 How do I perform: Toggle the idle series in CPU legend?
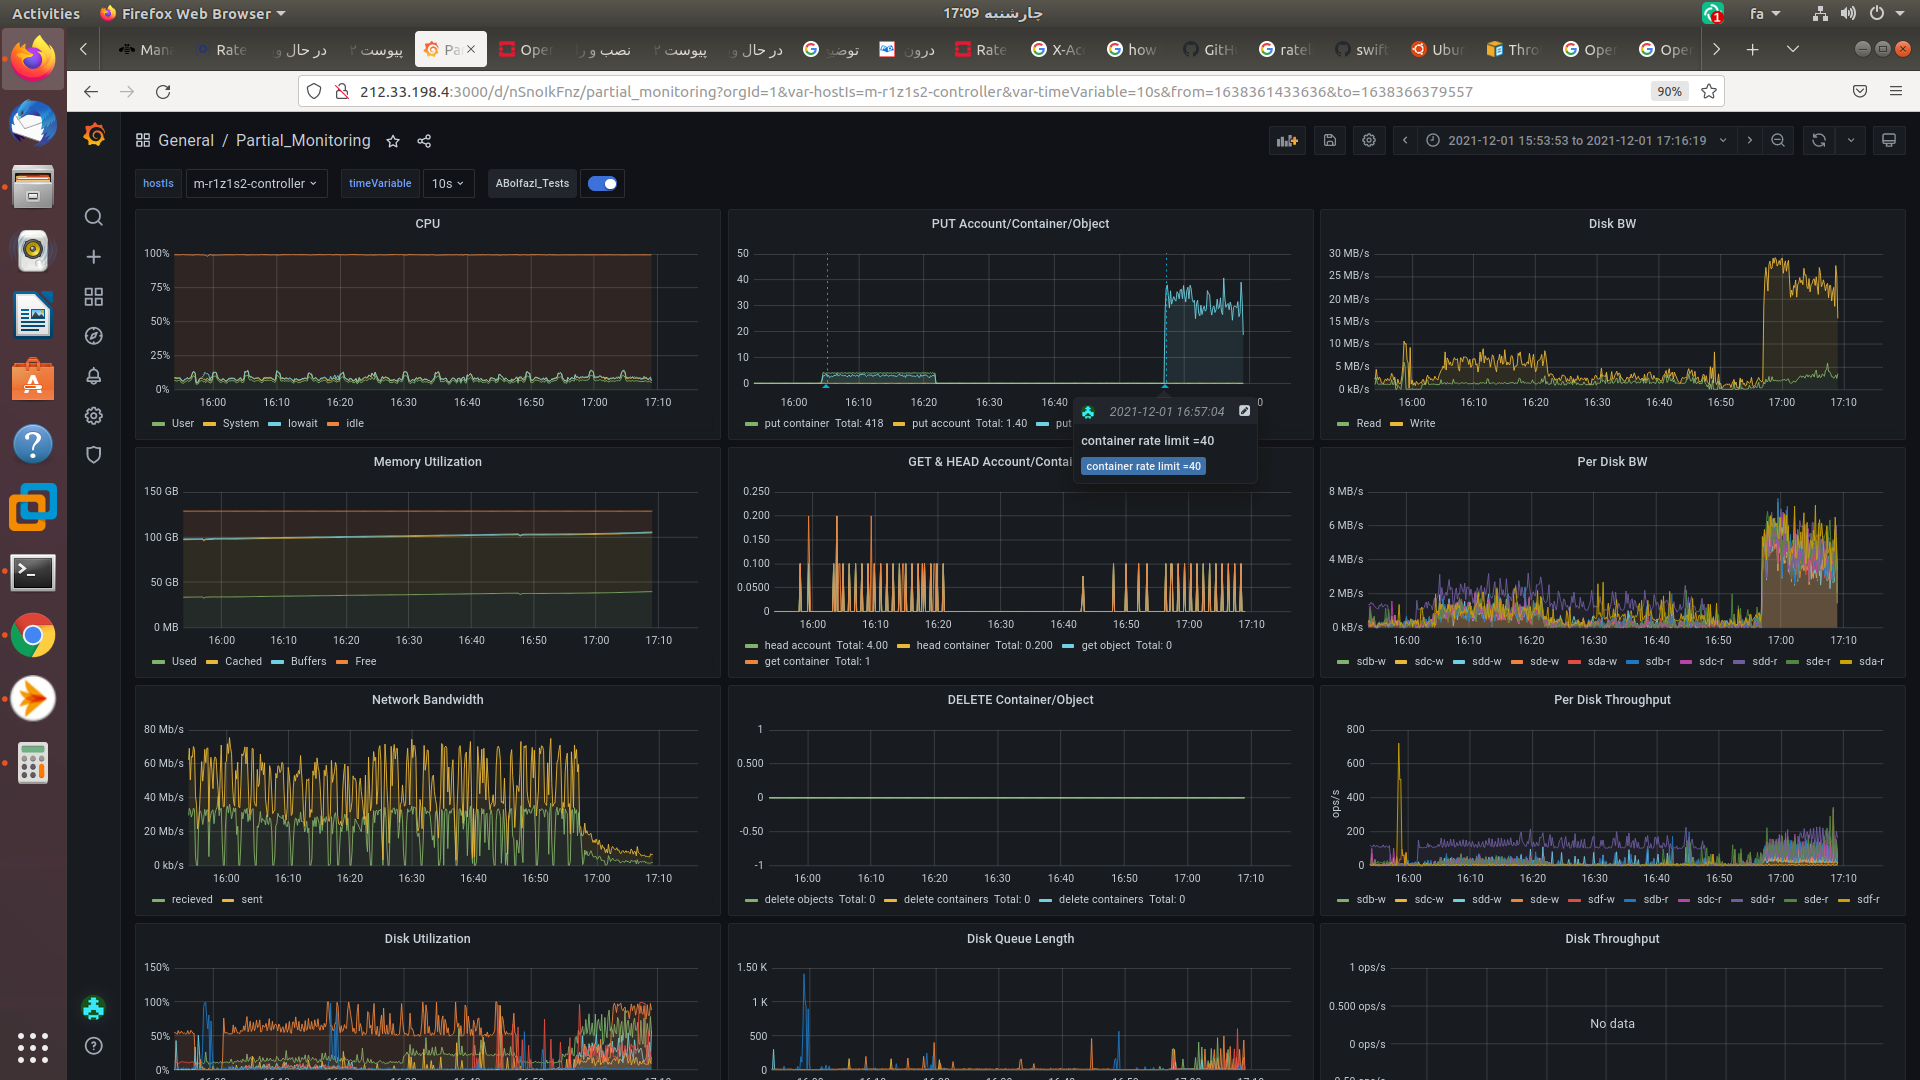click(x=354, y=424)
